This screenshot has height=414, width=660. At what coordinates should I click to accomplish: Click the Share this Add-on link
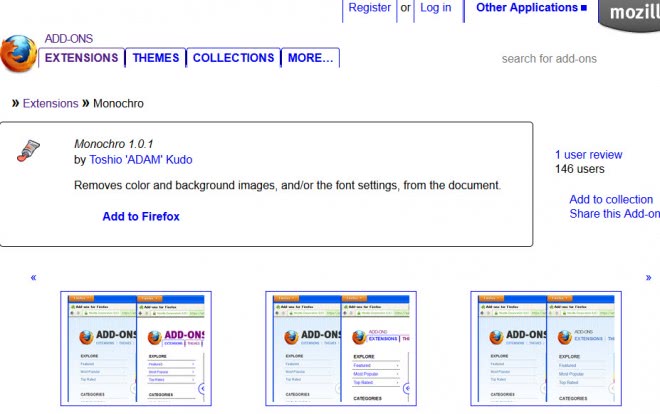[615, 214]
